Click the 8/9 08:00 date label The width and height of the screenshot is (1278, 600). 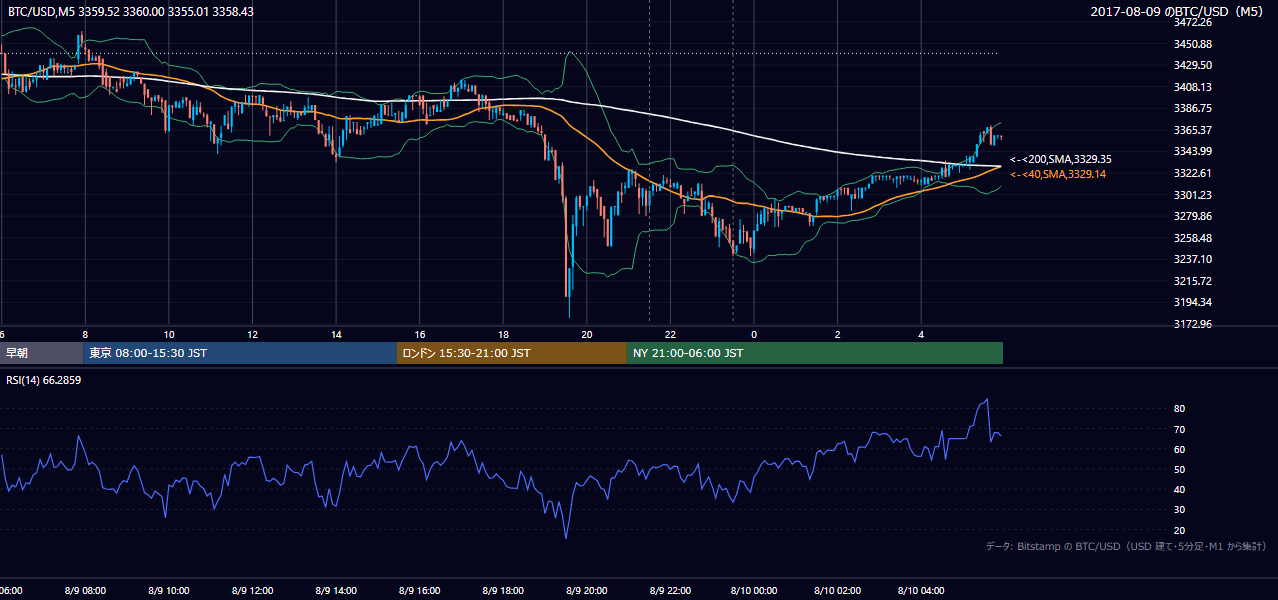(85, 591)
